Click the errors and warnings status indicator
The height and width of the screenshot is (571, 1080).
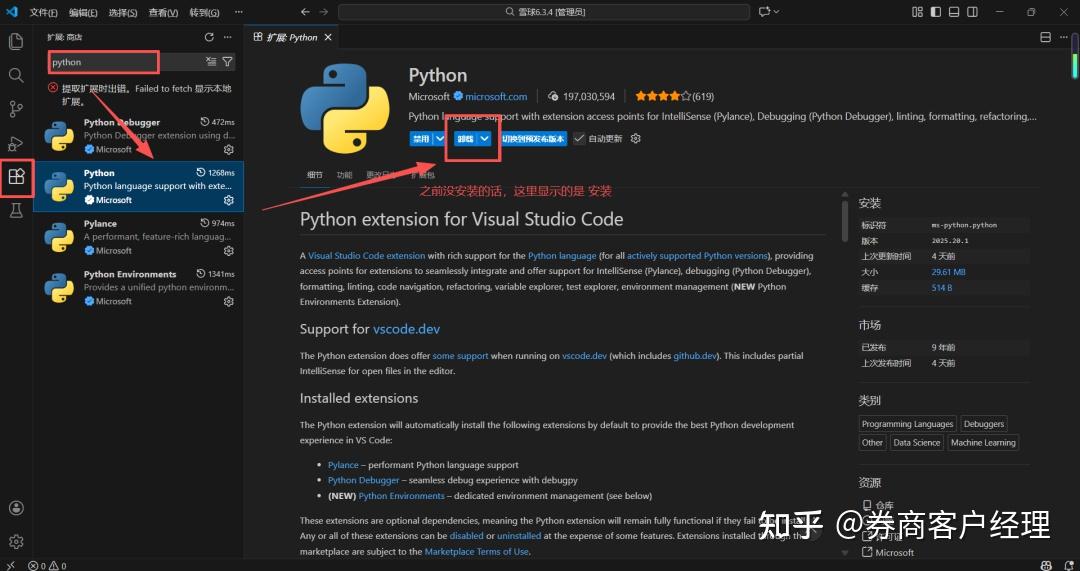pyautogui.click(x=48, y=565)
